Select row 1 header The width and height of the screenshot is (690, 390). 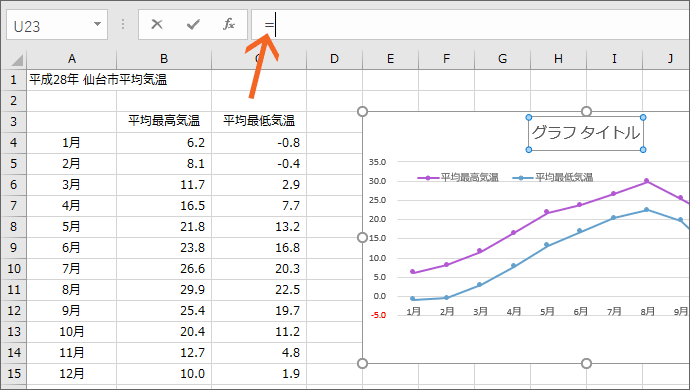tap(13, 80)
